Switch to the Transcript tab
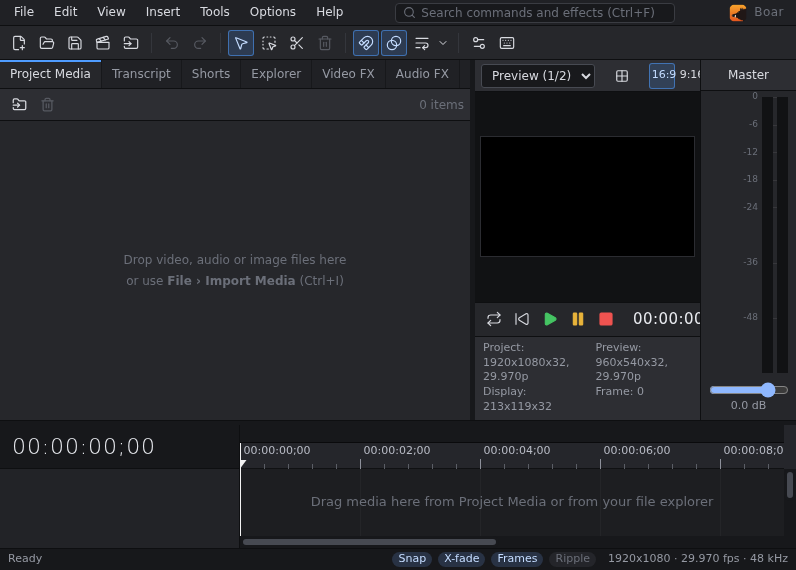 (x=141, y=74)
